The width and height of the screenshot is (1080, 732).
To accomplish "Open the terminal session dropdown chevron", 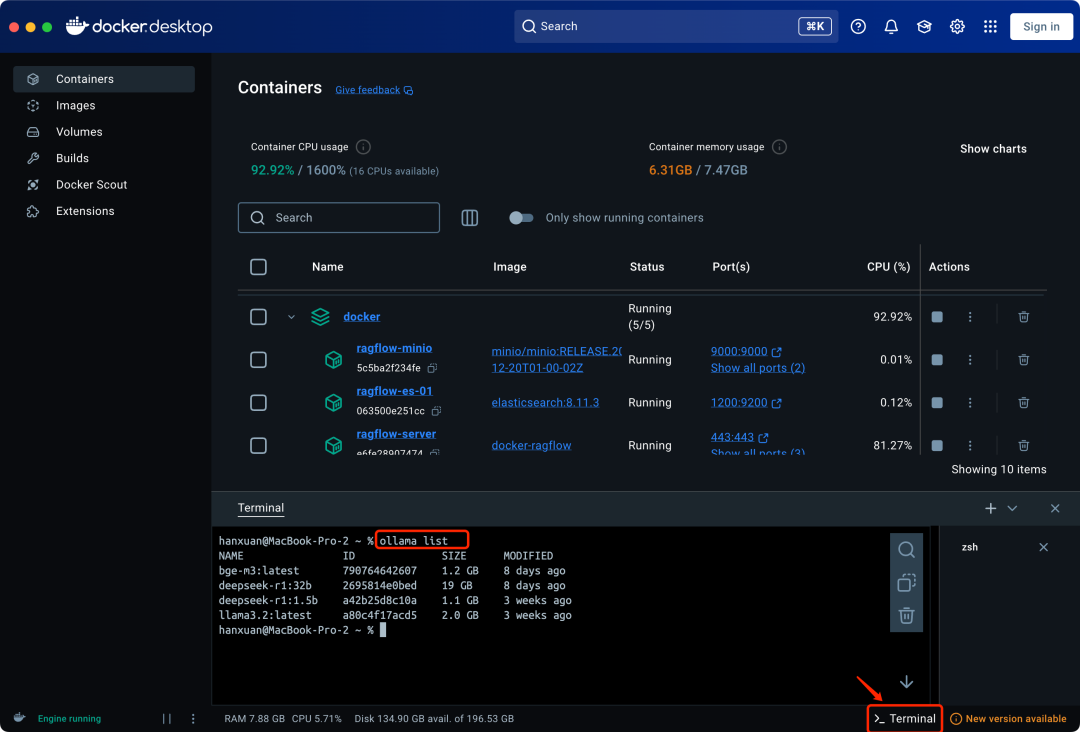I will tap(1012, 508).
